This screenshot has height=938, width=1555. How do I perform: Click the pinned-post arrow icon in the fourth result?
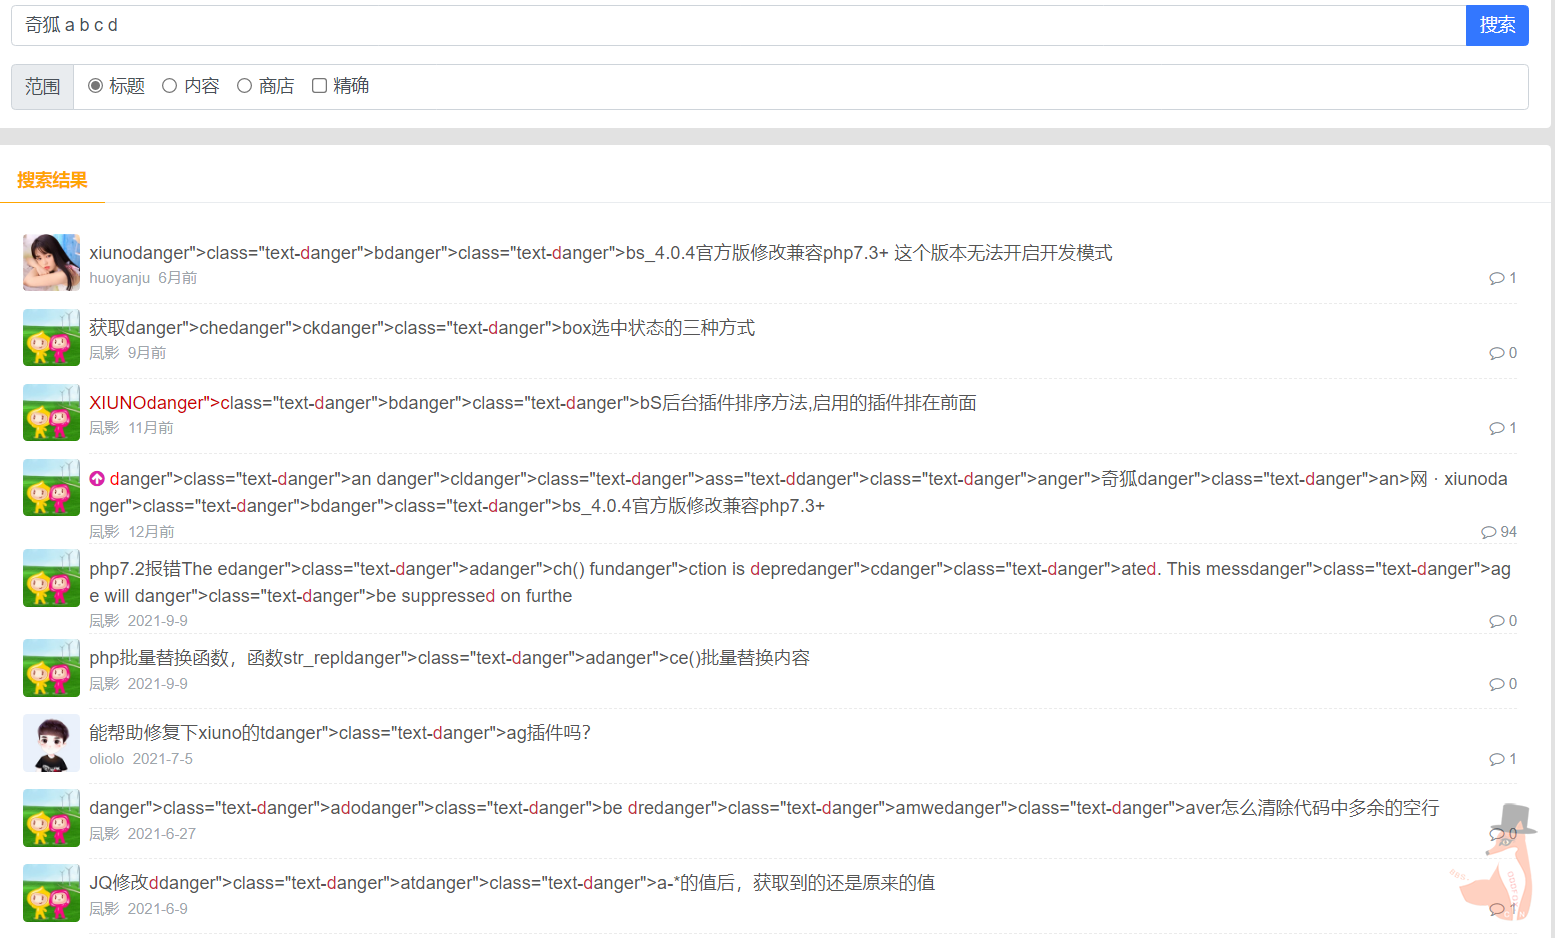click(97, 479)
